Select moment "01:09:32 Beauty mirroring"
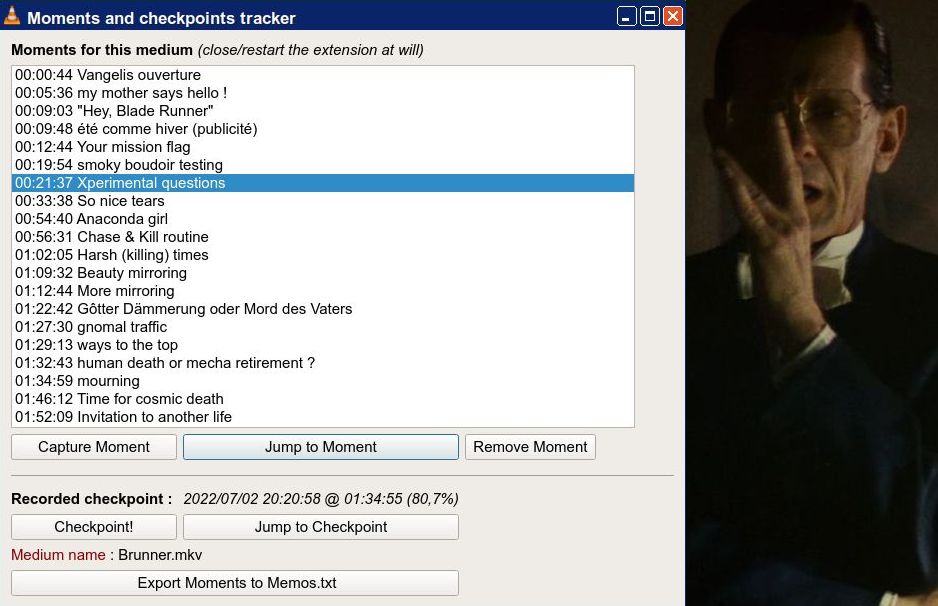 point(323,273)
